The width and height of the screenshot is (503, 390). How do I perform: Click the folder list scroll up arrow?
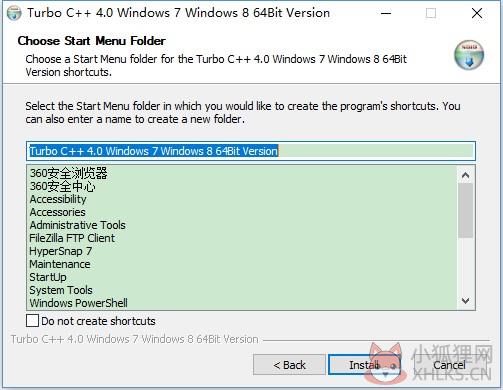[466, 175]
